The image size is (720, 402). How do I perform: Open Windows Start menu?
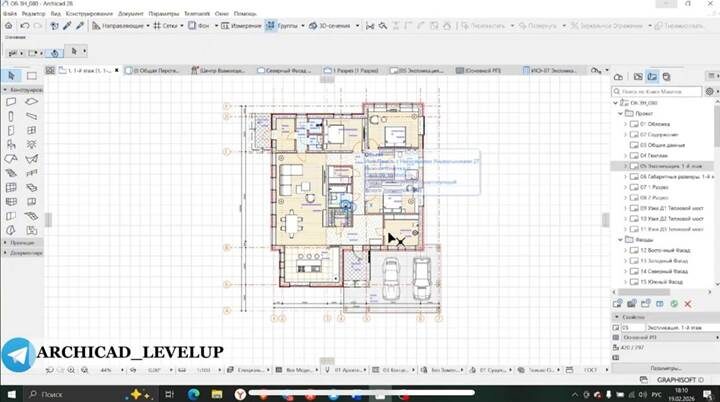click(11, 394)
